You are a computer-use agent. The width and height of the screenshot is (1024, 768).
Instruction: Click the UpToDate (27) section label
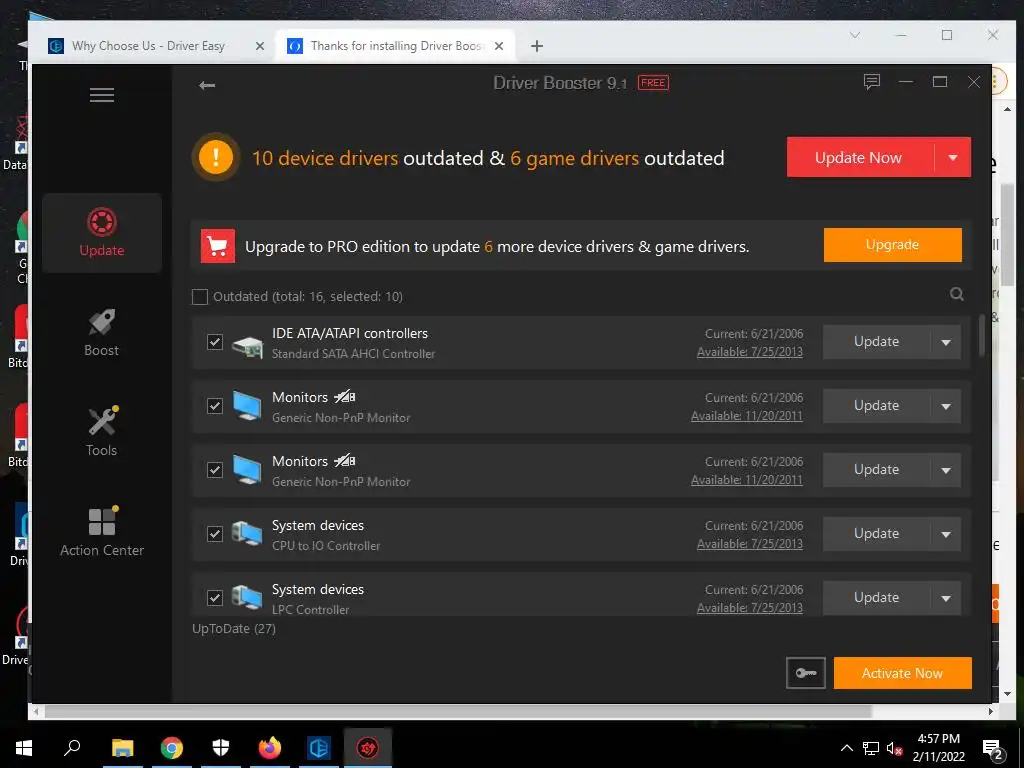click(234, 629)
